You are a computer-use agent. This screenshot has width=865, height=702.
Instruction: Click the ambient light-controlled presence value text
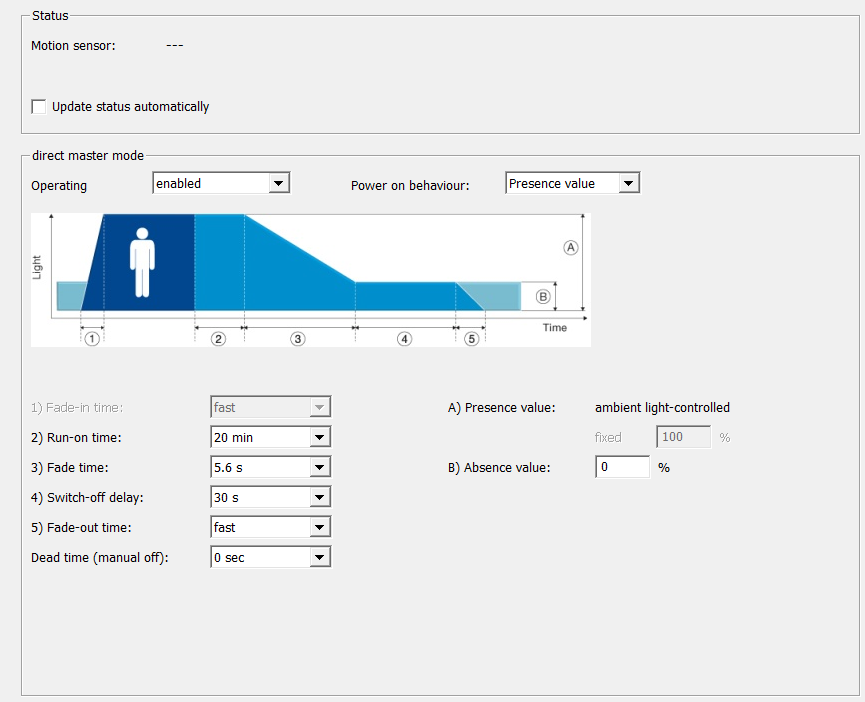coord(662,407)
